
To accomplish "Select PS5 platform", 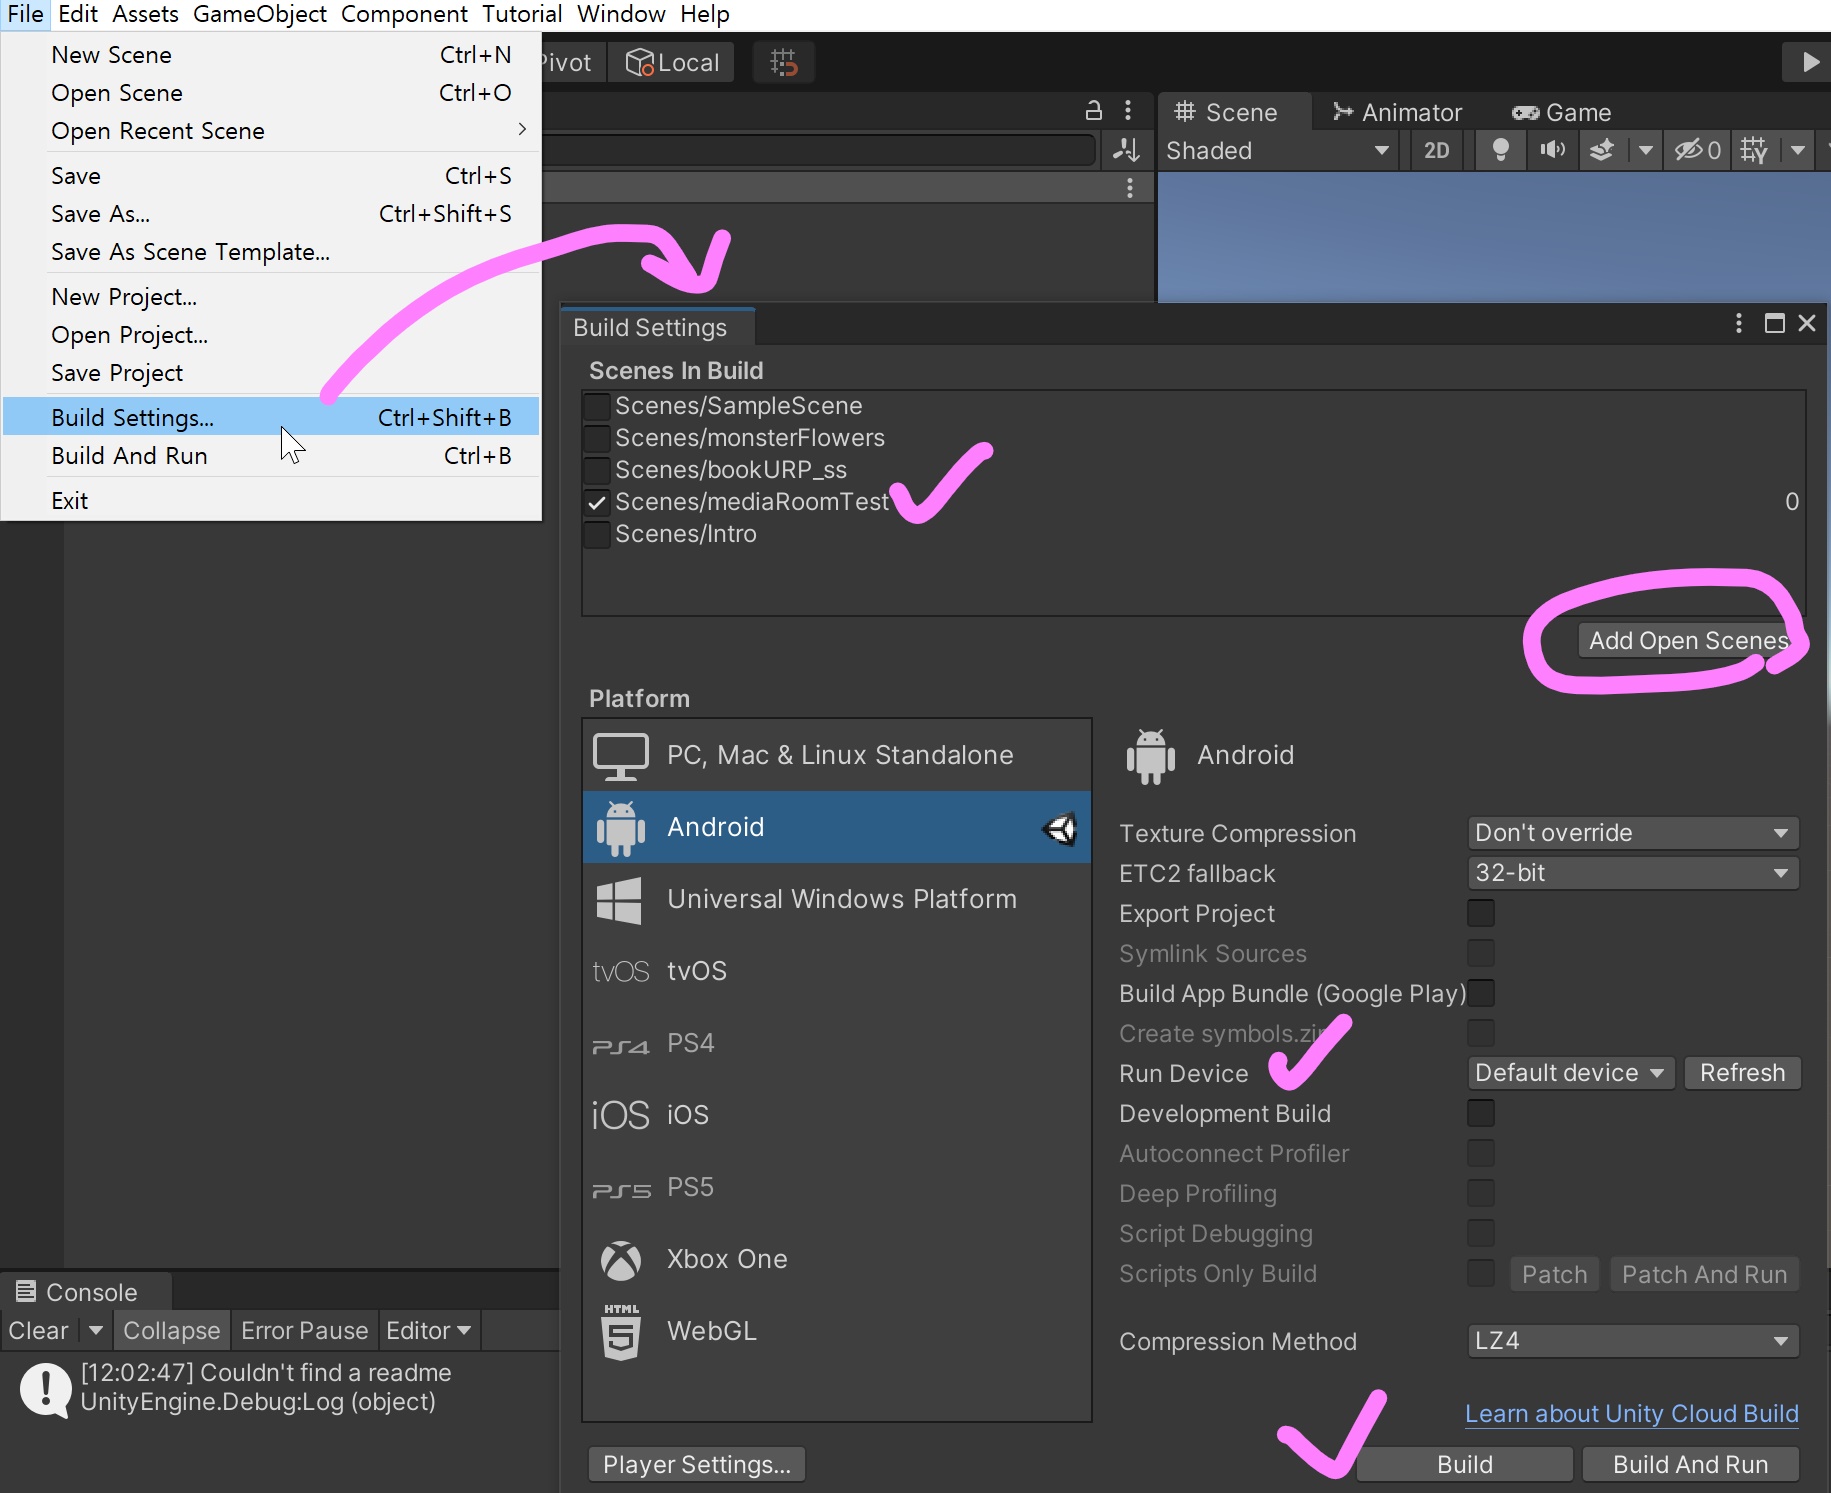I will pos(836,1187).
